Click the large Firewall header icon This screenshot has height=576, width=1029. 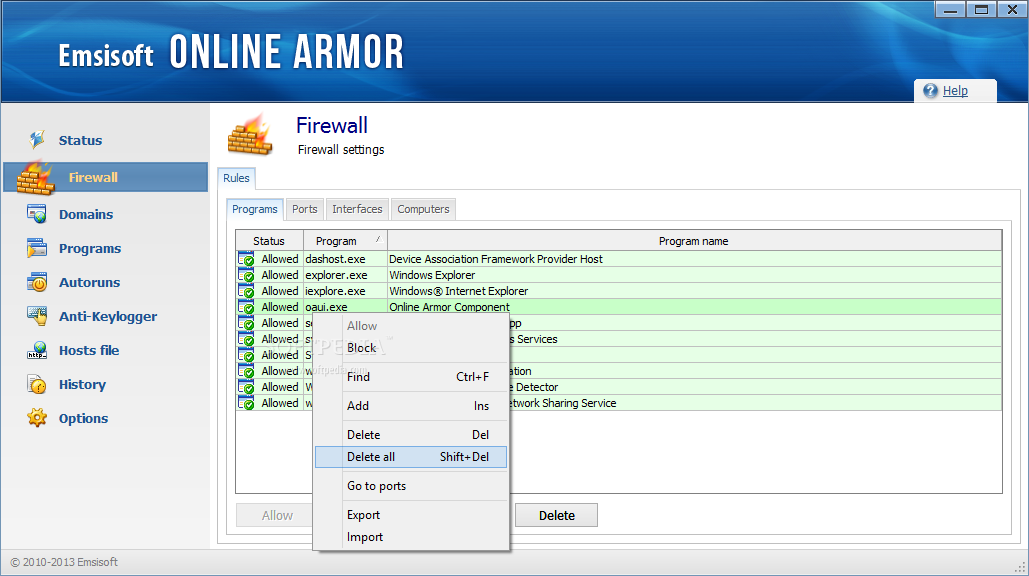click(250, 134)
